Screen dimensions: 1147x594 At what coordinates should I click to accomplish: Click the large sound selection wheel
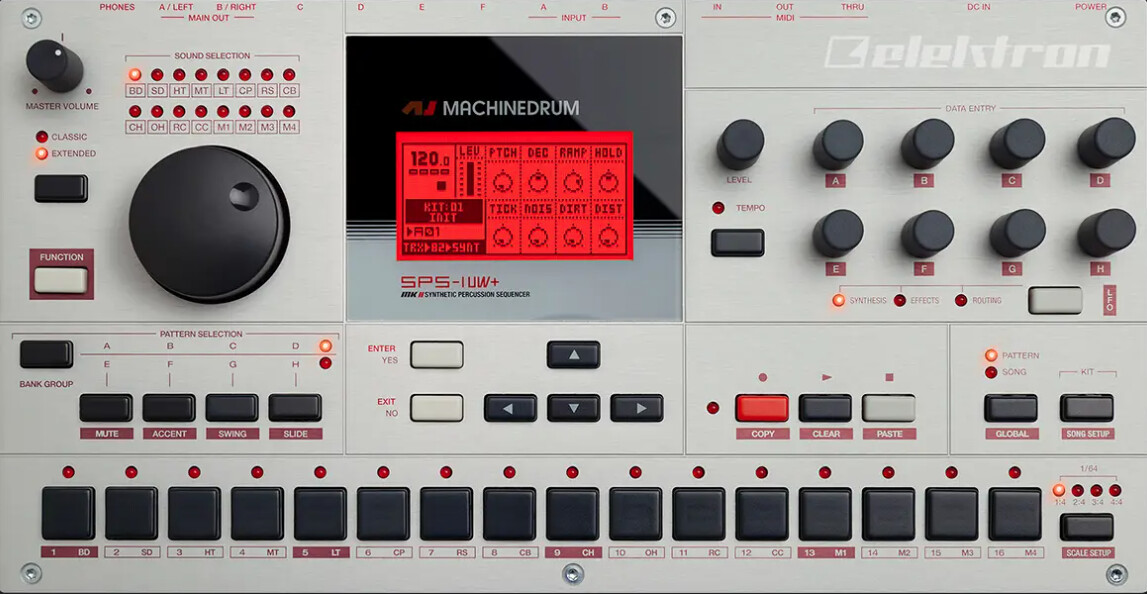pos(209,223)
